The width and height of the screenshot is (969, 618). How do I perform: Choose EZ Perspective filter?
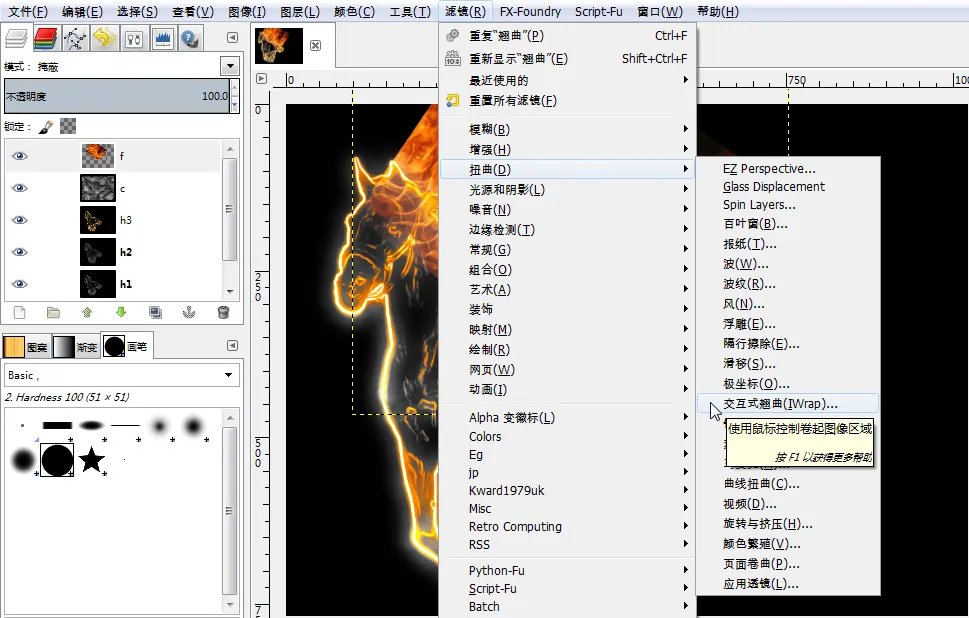(788, 169)
